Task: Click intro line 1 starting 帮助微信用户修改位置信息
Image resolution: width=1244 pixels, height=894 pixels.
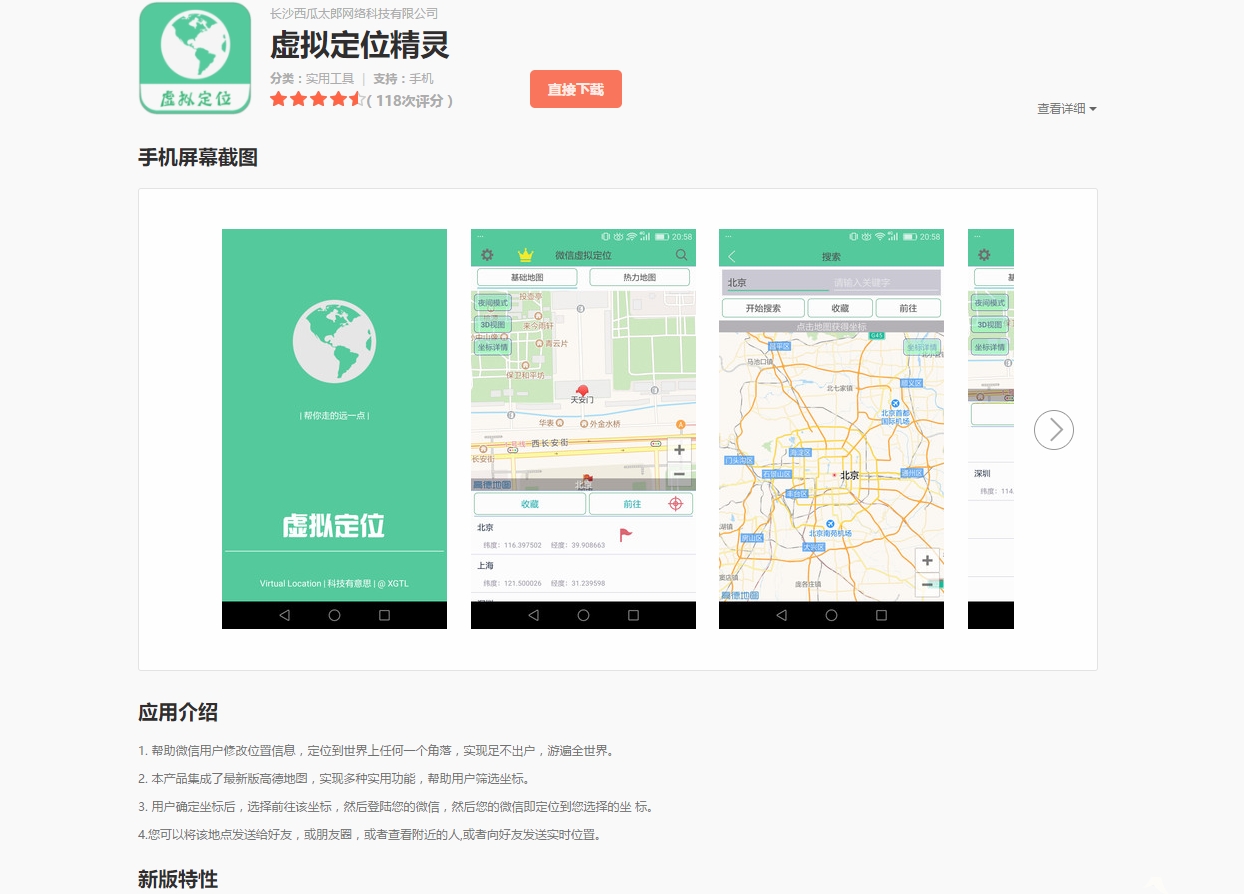Action: [376, 751]
